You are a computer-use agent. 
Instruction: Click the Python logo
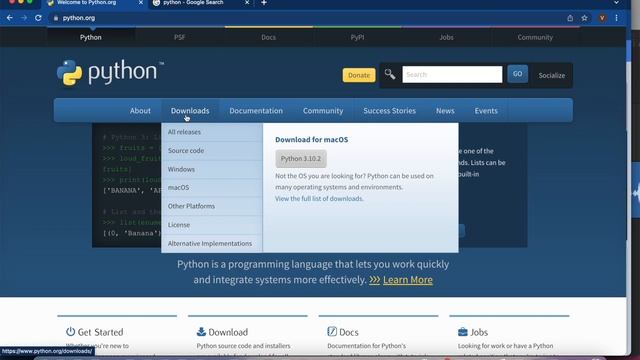110,73
